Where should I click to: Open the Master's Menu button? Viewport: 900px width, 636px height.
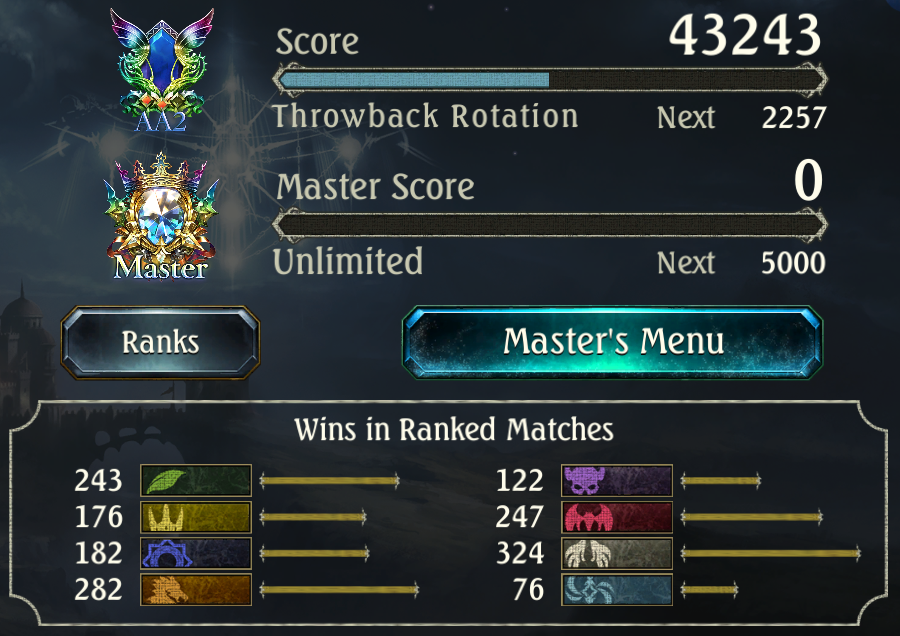[612, 342]
